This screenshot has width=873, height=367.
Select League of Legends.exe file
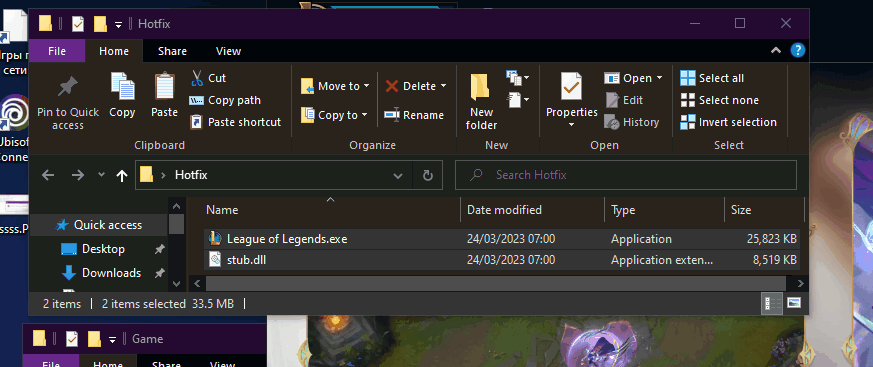coord(502,239)
